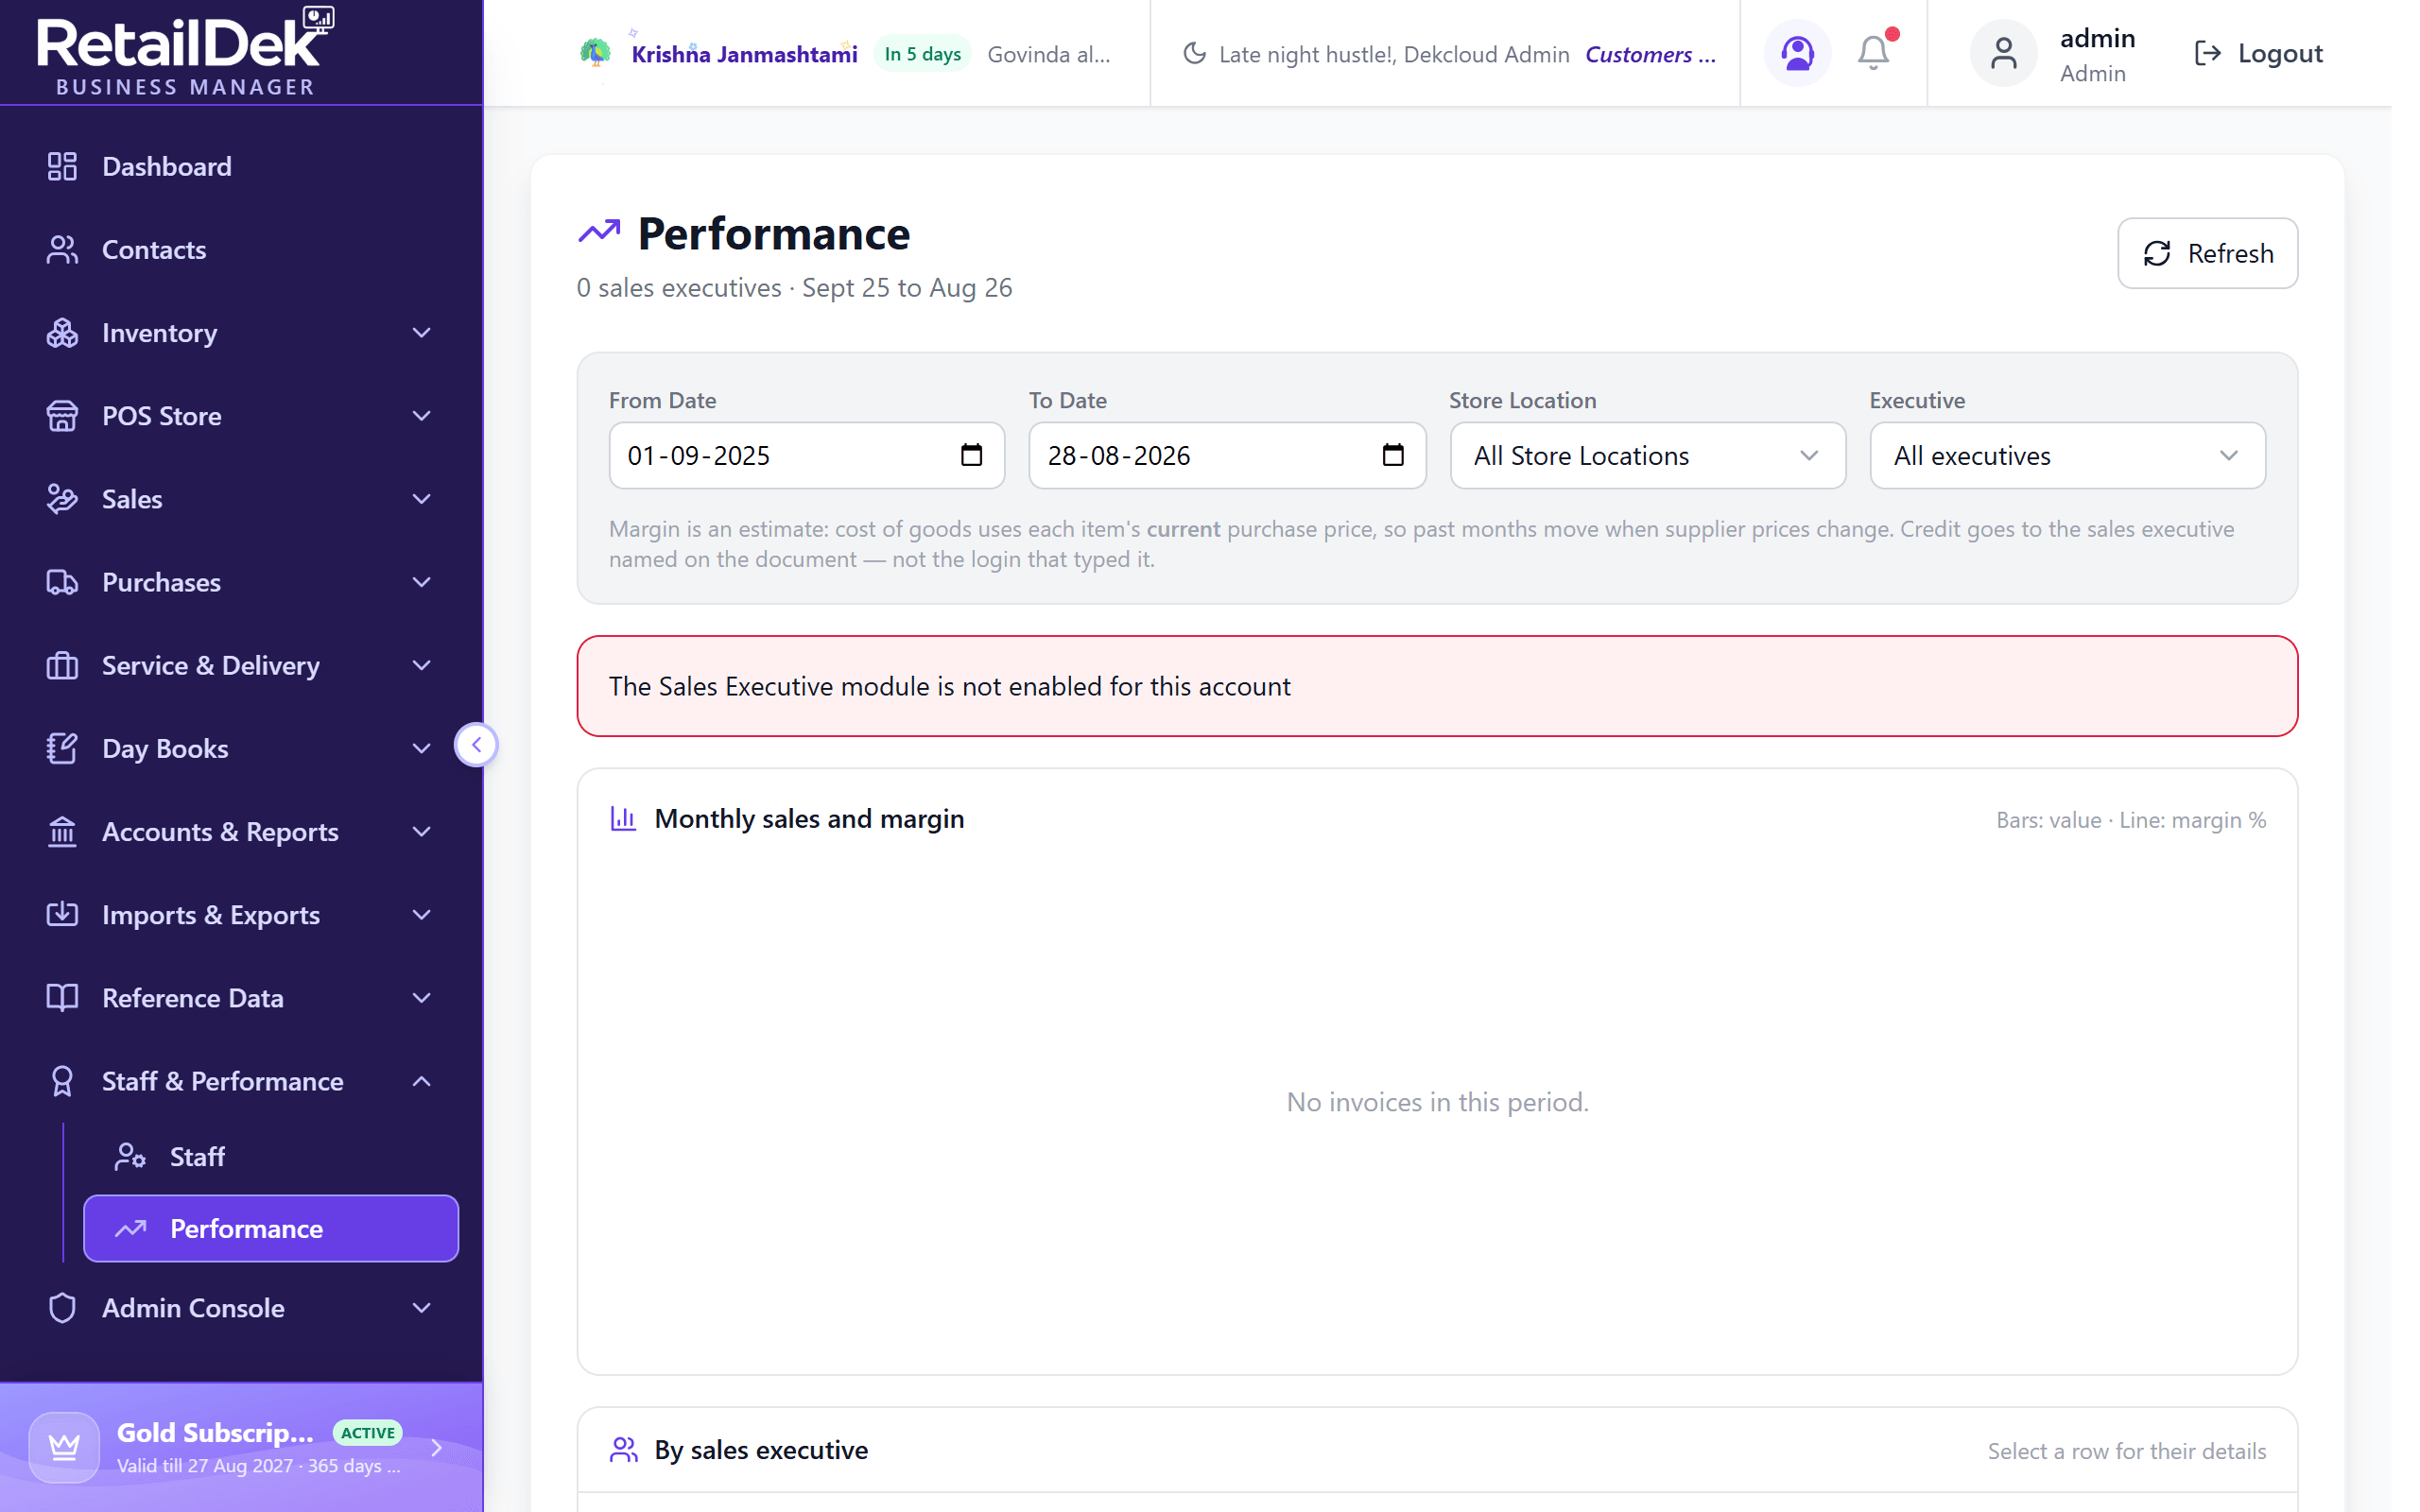The width and height of the screenshot is (2420, 1512).
Task: Click the RetailDek Business Manager logo
Action: (x=186, y=52)
